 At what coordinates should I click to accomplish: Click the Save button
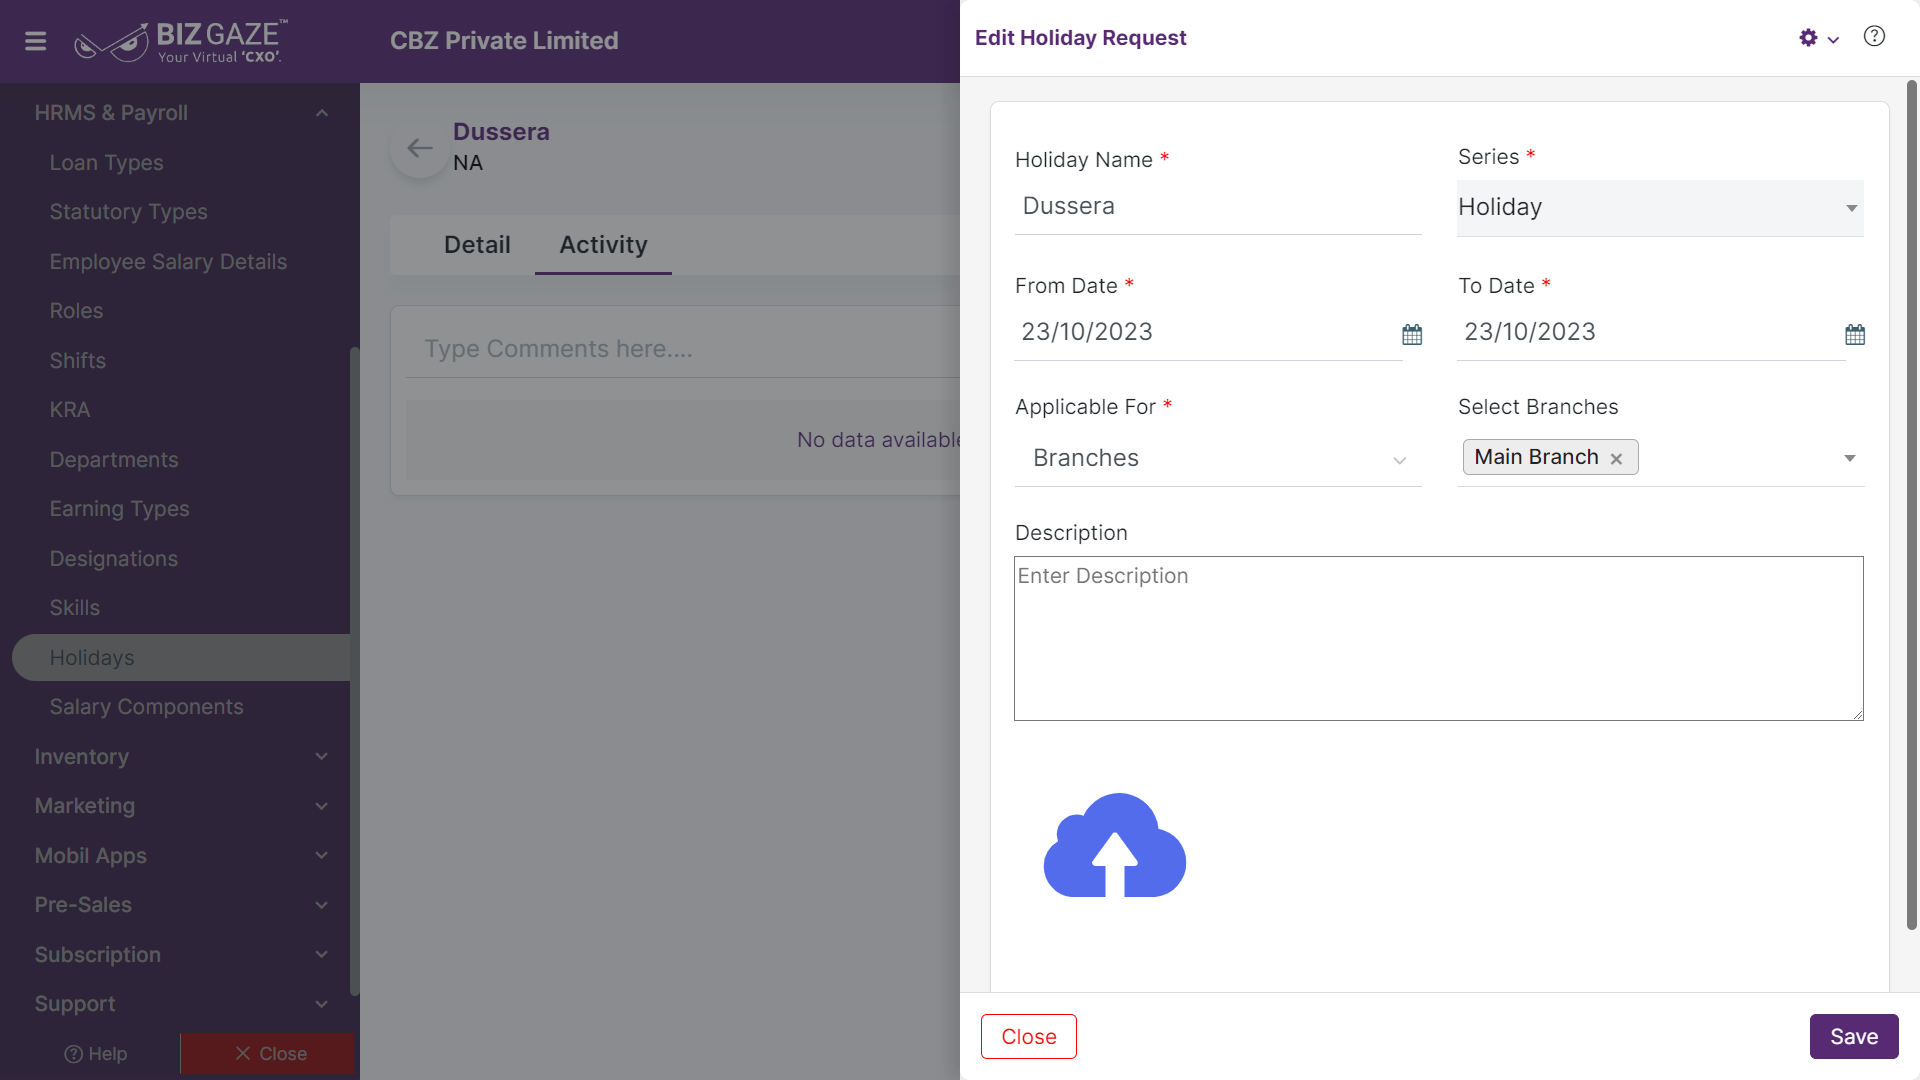click(1854, 1037)
